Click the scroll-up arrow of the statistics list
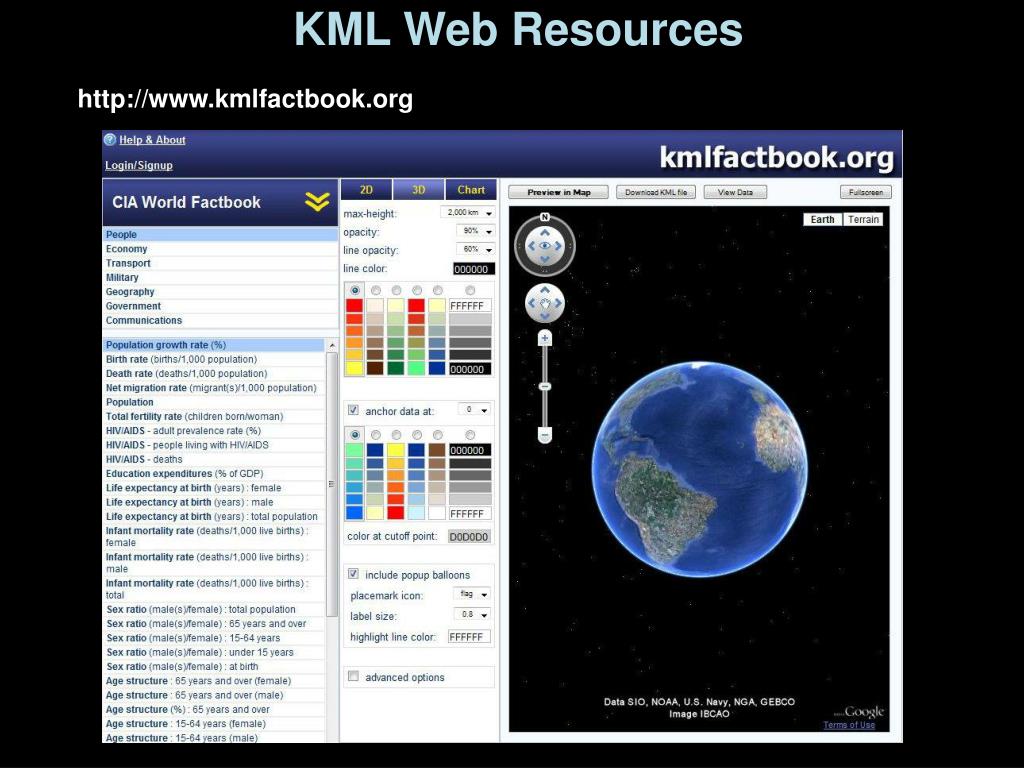Viewport: 1024px width, 768px height. pyautogui.click(x=332, y=345)
